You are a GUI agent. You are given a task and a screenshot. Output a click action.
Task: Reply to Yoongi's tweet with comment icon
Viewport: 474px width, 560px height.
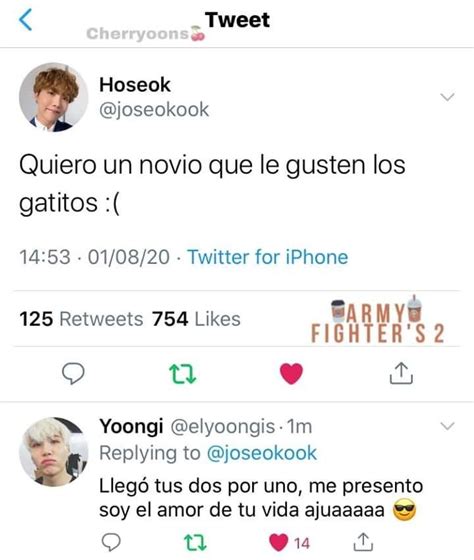pos(111,542)
